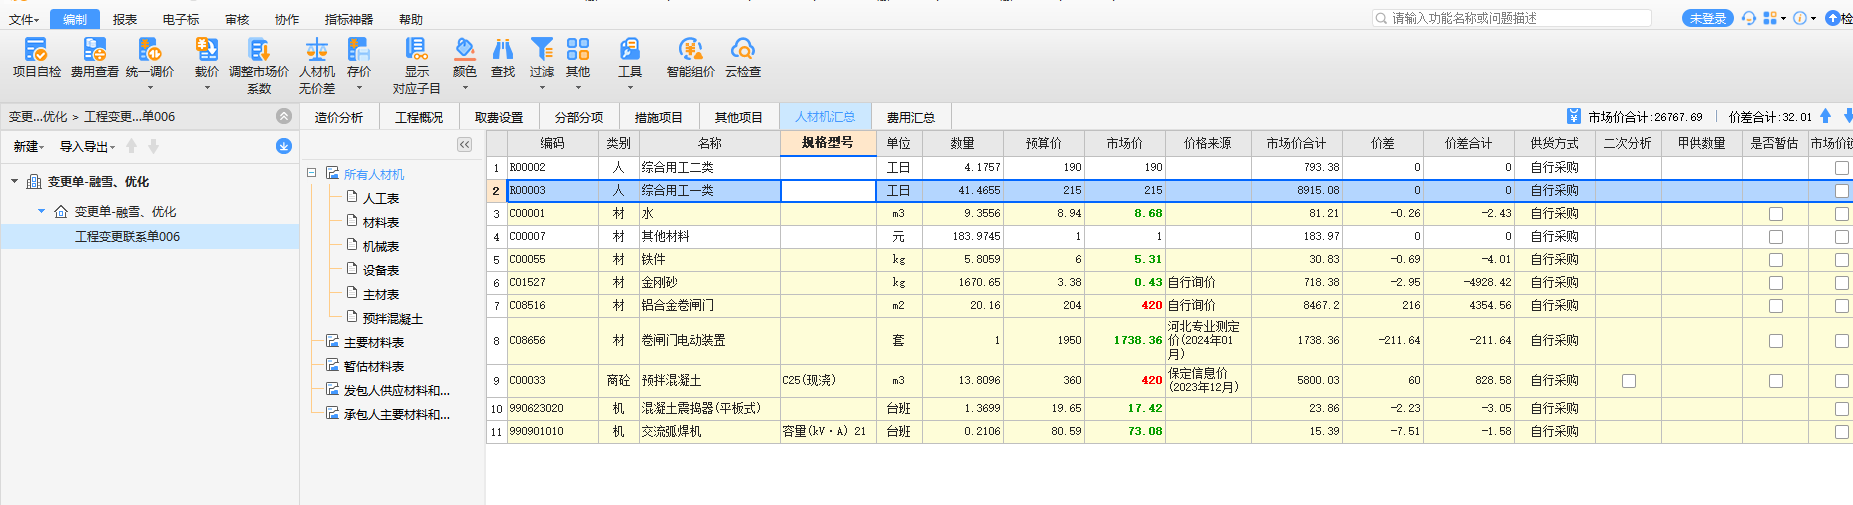Click blue download circle in project panel
Image resolution: width=1853 pixels, height=505 pixels.
(x=283, y=146)
